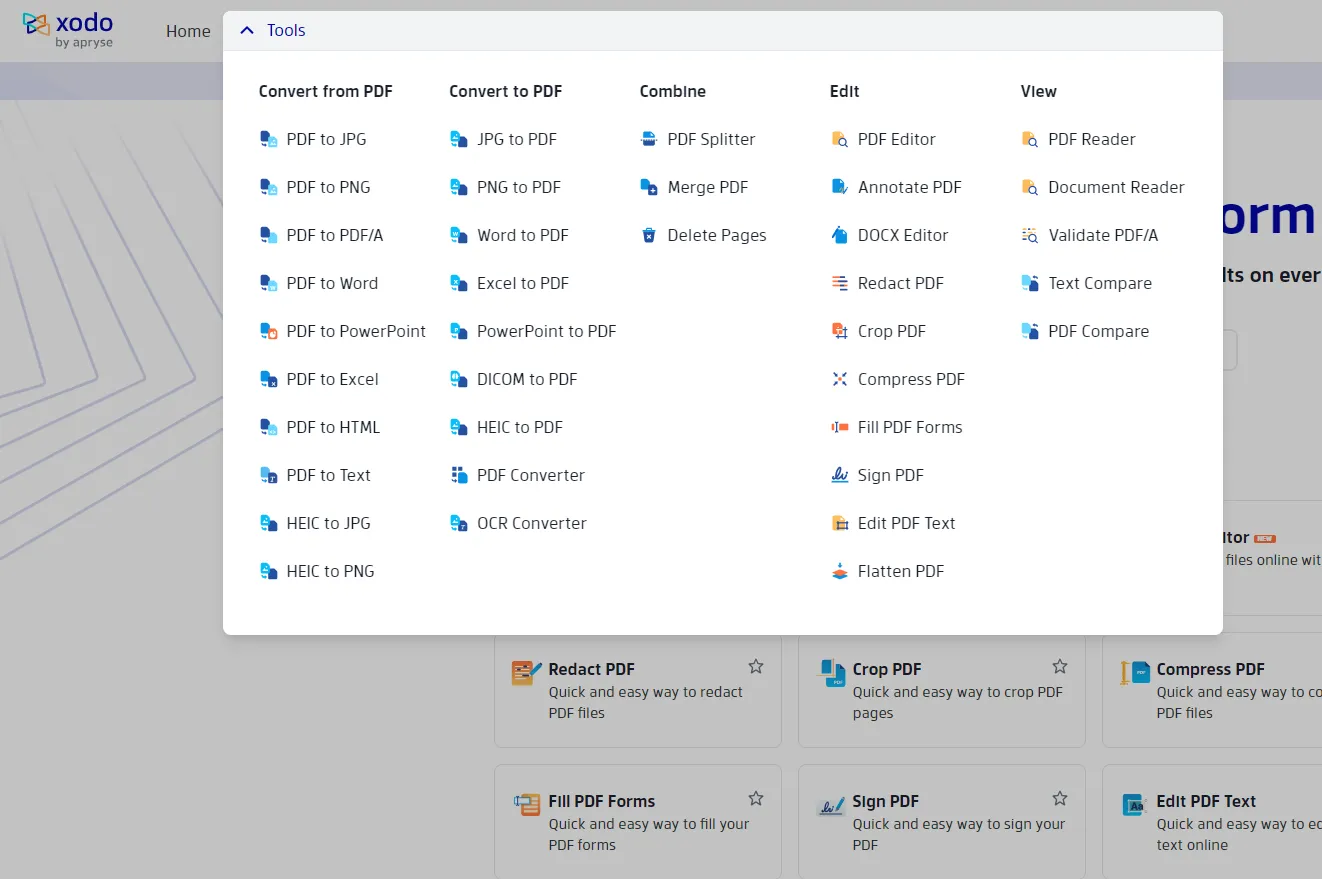Select the DICOM to PDF converter
This screenshot has height=879, width=1322.
pyautogui.click(x=519, y=379)
